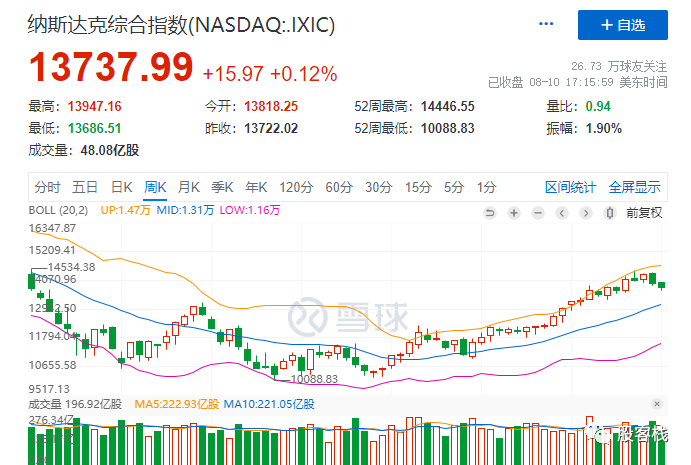
Task: Click the MID:1.31万 Bollinger value
Action: [185, 210]
